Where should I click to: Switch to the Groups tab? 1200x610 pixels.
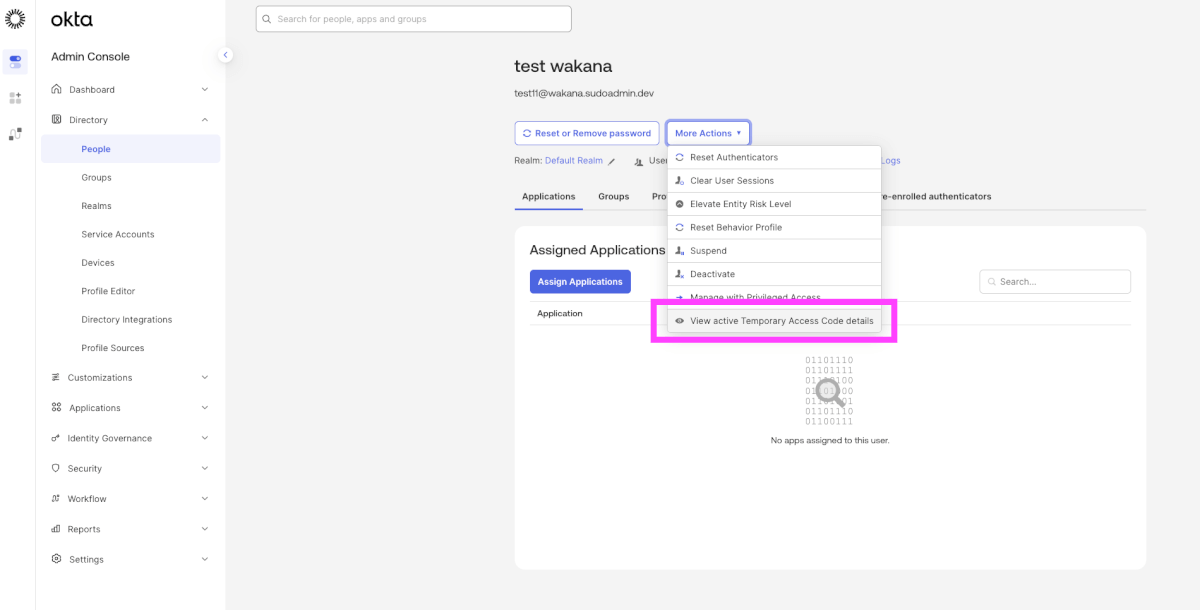pos(614,196)
